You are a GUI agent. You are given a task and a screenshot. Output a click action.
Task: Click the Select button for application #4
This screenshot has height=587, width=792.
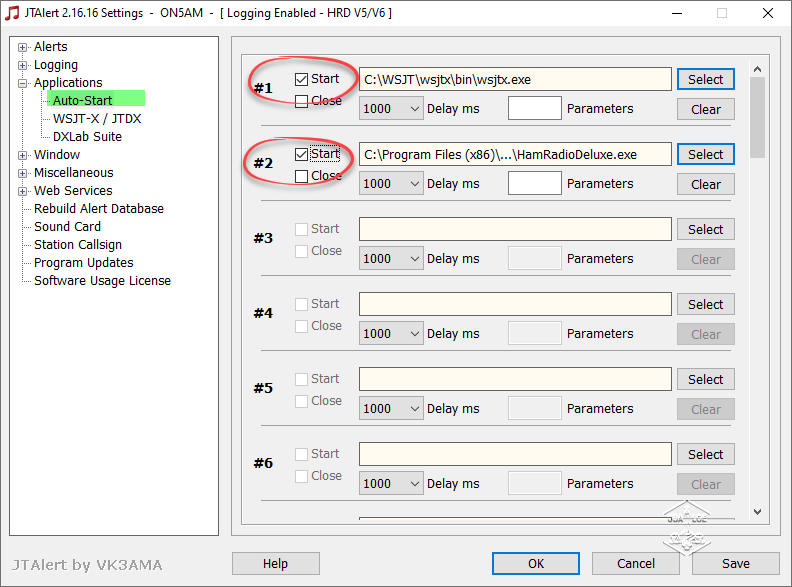[x=706, y=304]
